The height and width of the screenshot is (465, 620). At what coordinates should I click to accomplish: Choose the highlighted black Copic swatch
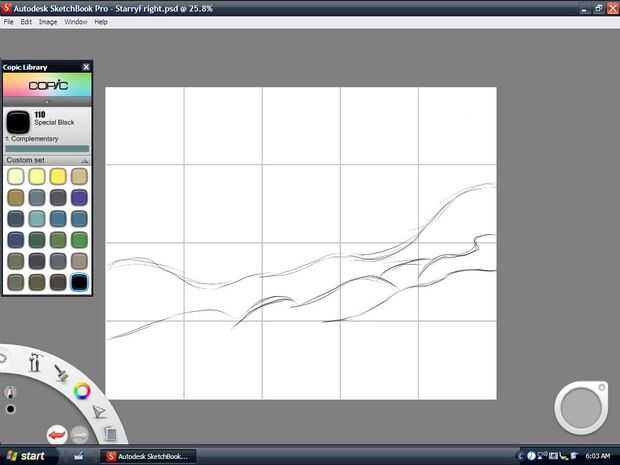coord(79,282)
